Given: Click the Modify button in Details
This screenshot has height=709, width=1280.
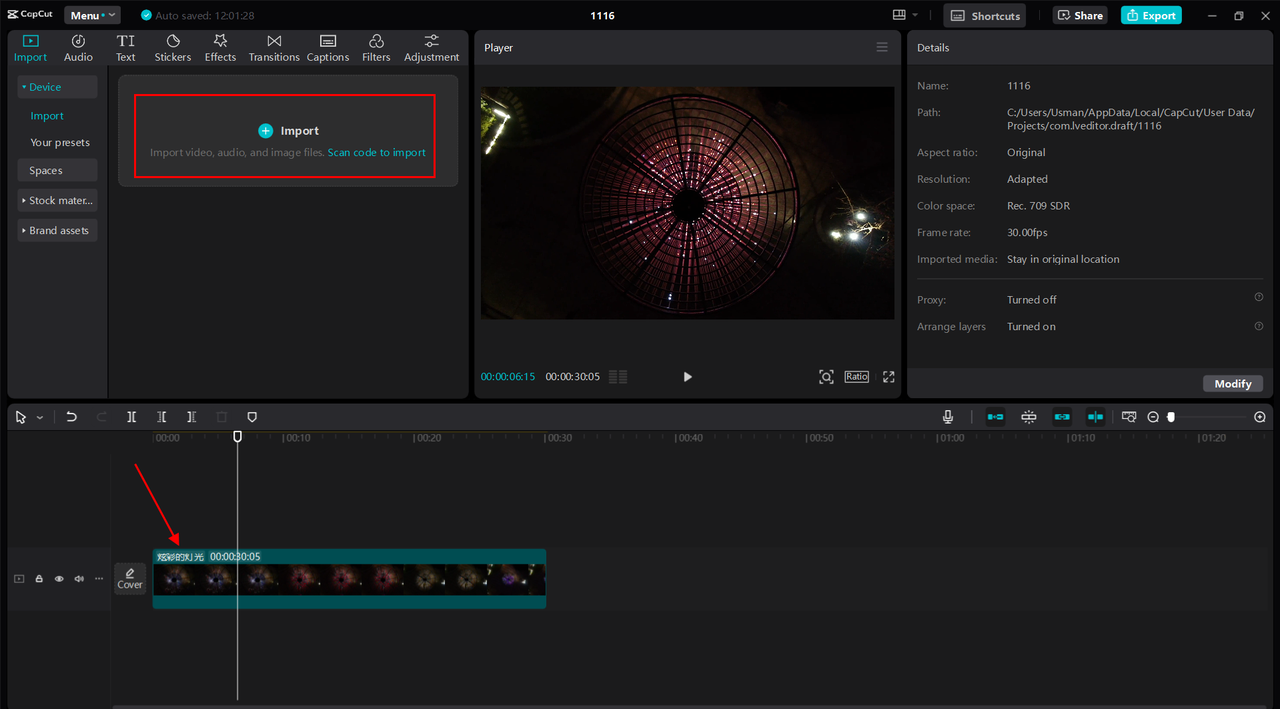Looking at the screenshot, I should click(x=1233, y=384).
